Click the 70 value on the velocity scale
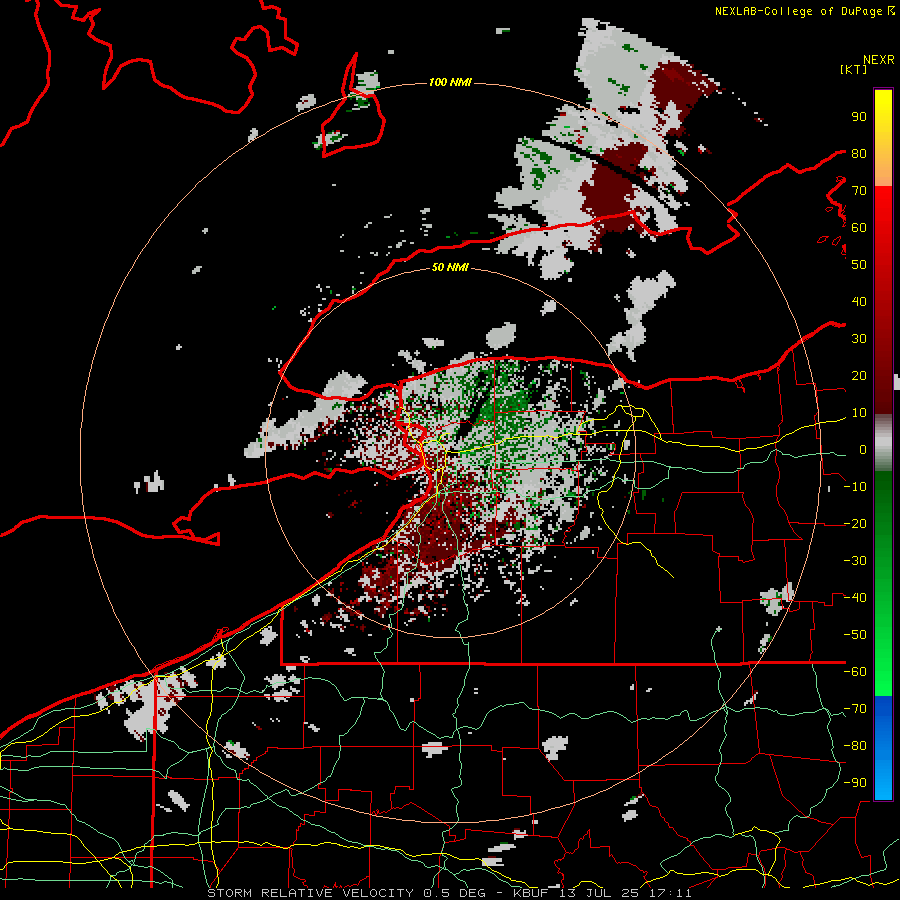 (859, 191)
